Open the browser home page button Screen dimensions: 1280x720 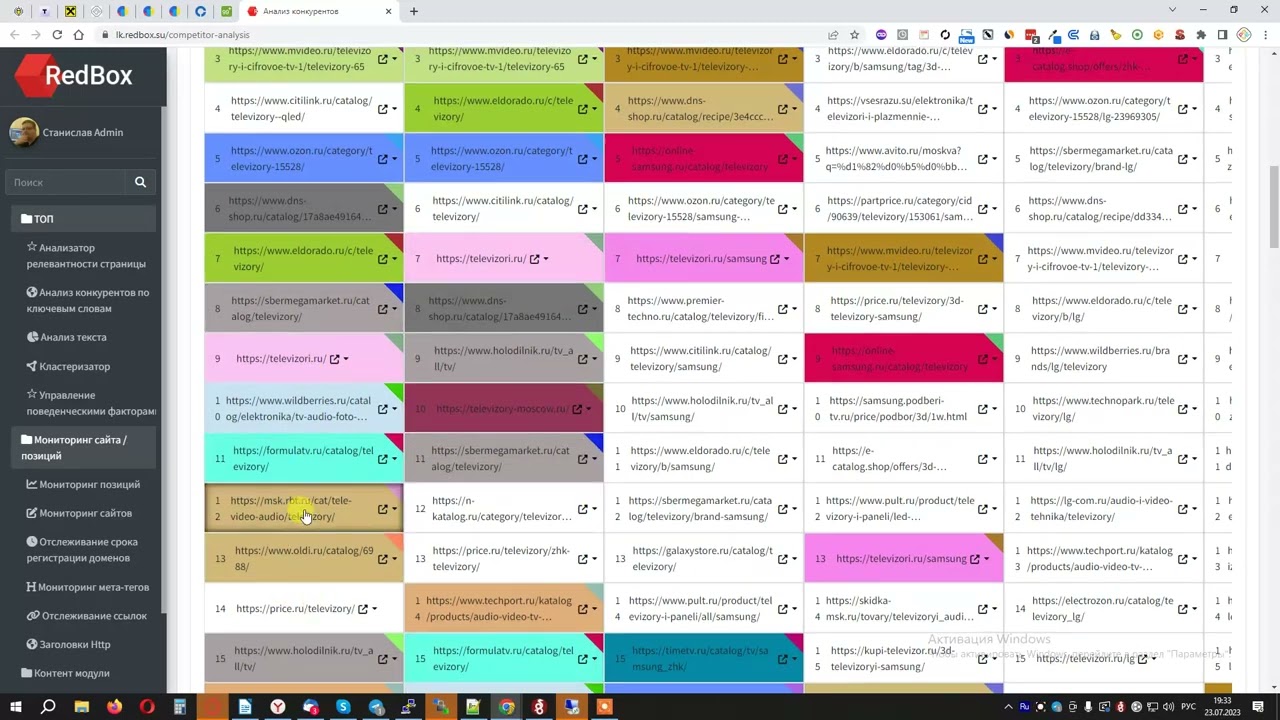coord(79,35)
